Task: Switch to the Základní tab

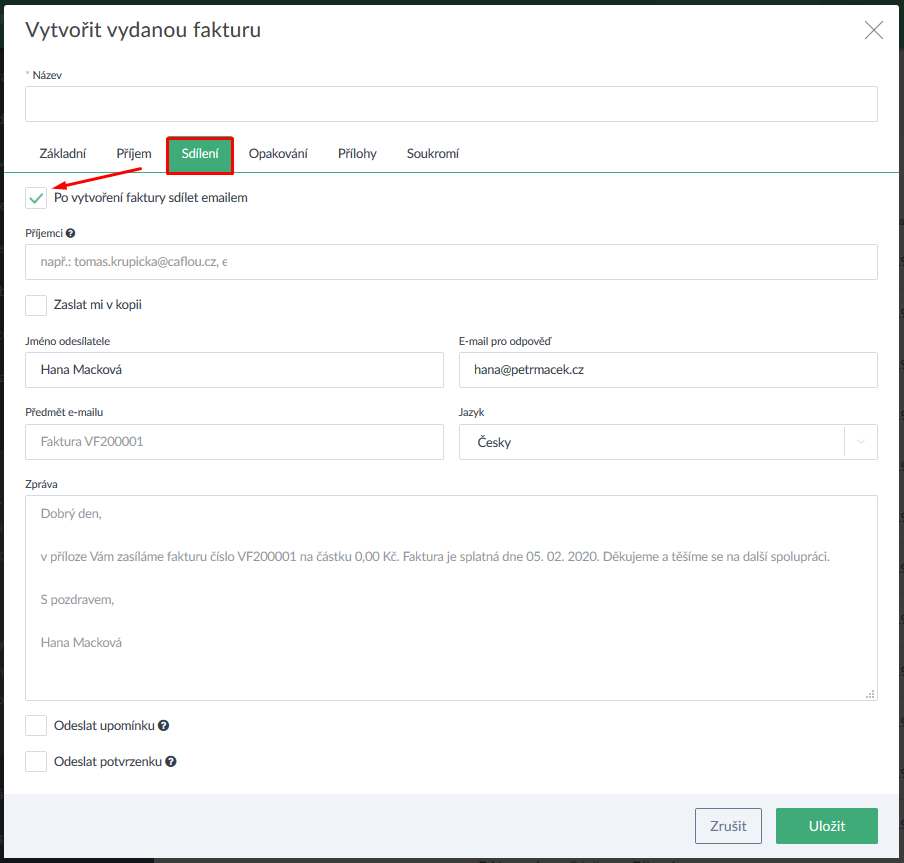Action: (x=62, y=154)
